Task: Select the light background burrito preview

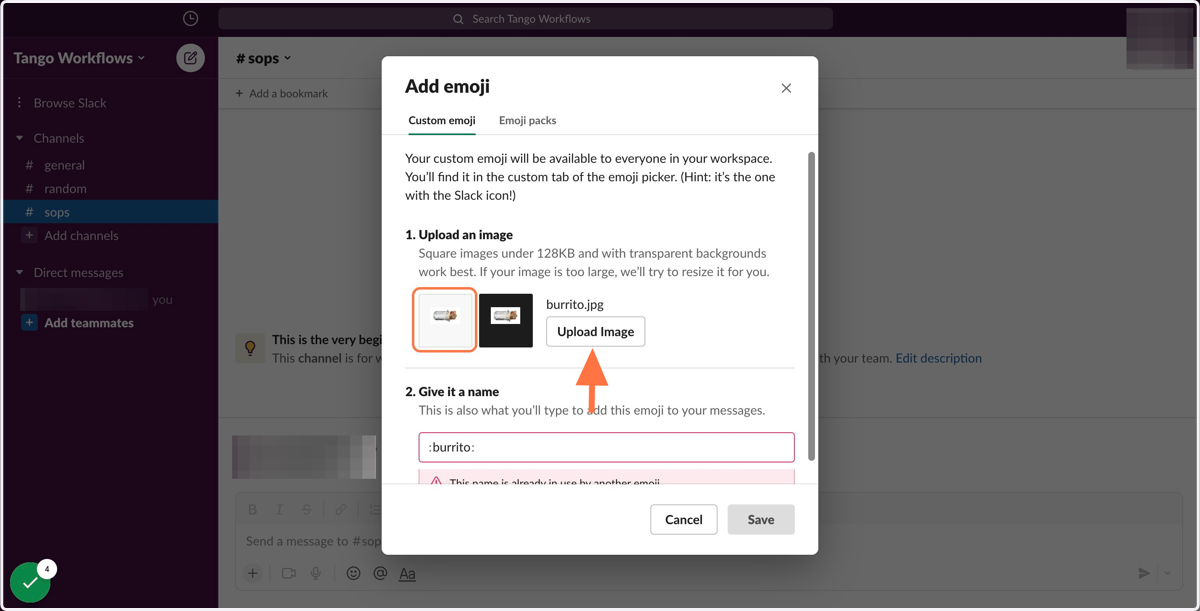Action: coord(445,319)
